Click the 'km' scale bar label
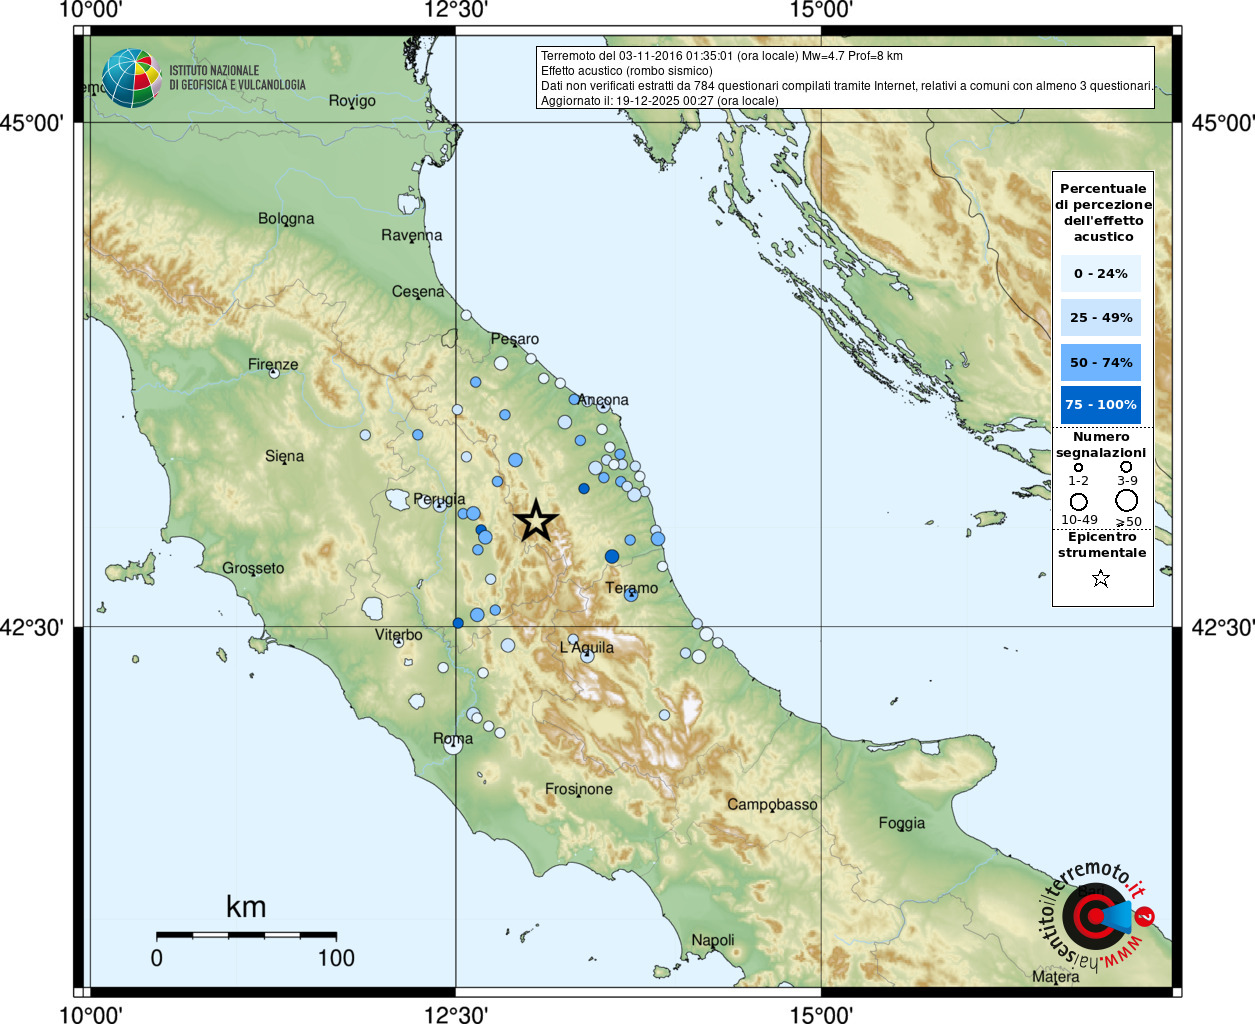 [x=246, y=907]
